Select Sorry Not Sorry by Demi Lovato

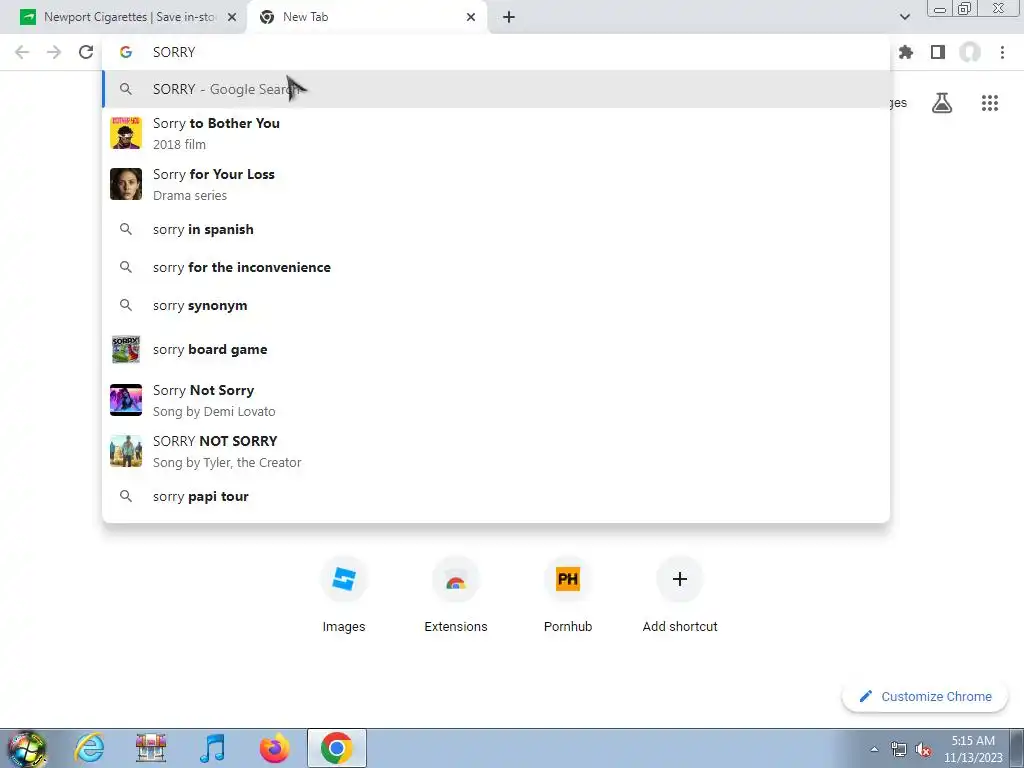pos(496,400)
